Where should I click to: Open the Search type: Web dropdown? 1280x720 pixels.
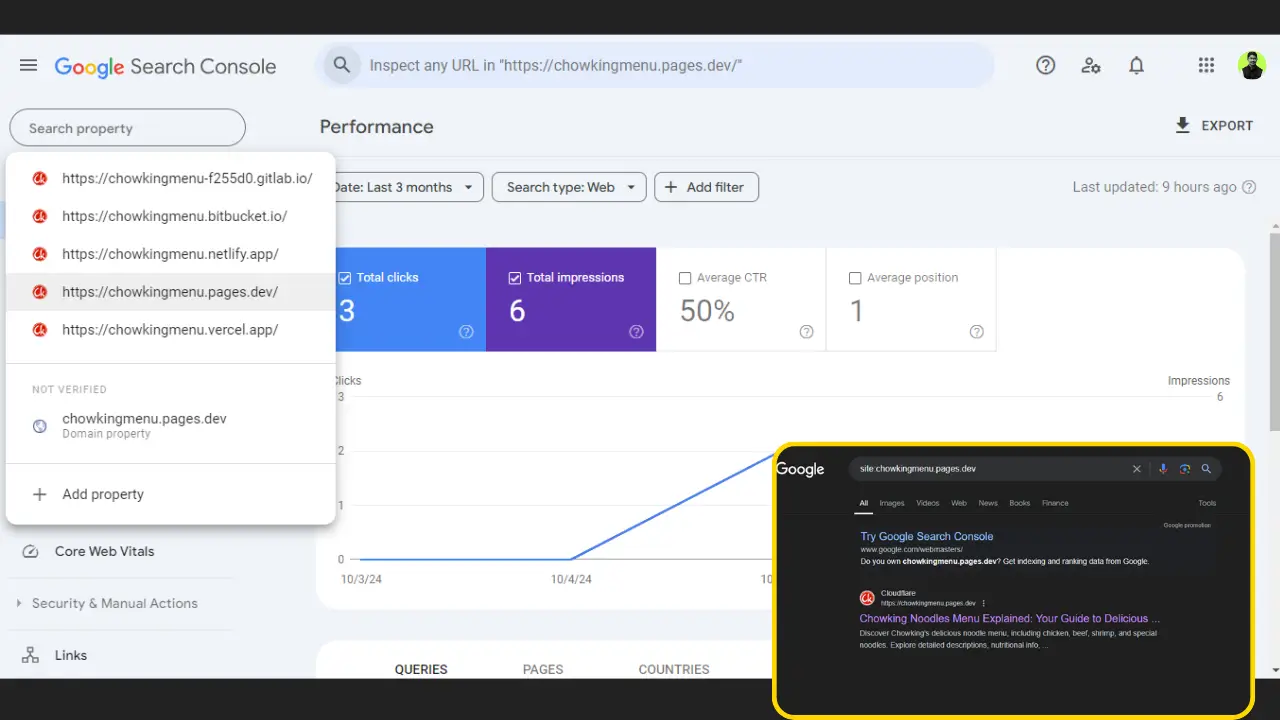pos(568,187)
